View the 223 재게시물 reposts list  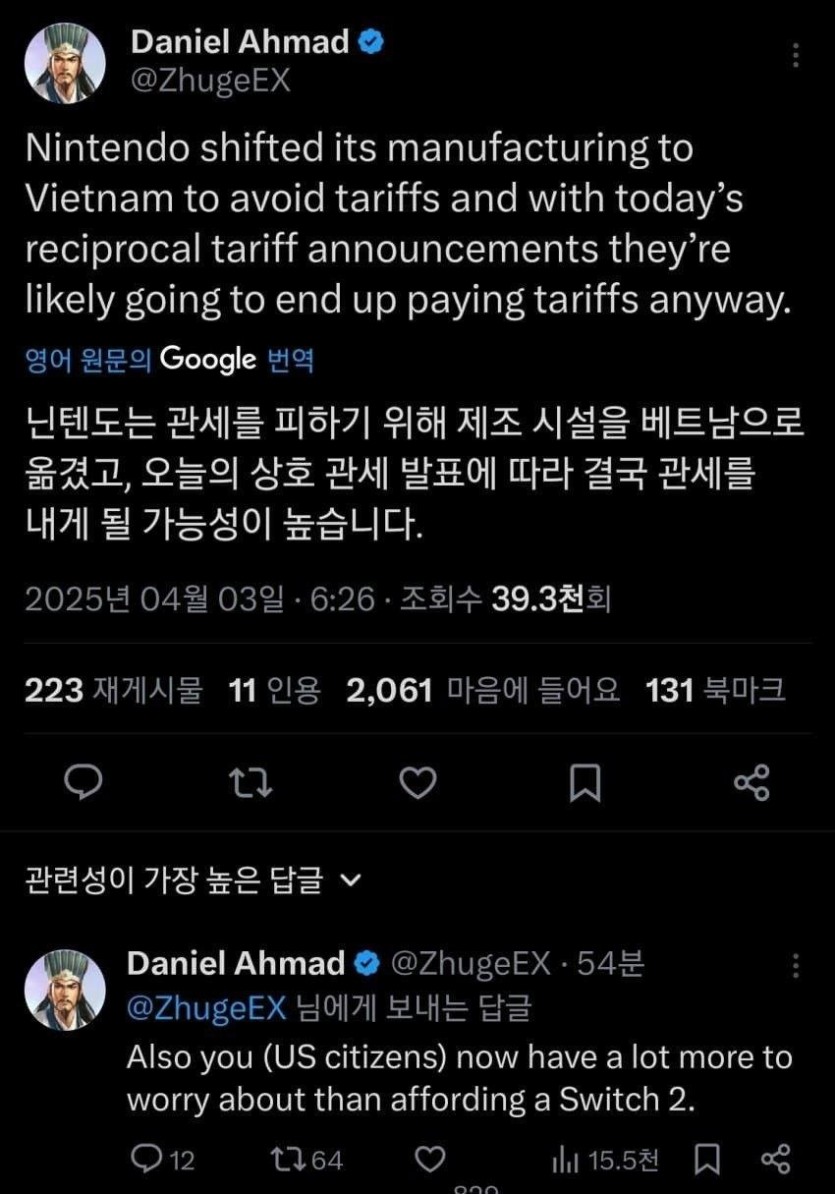point(113,690)
